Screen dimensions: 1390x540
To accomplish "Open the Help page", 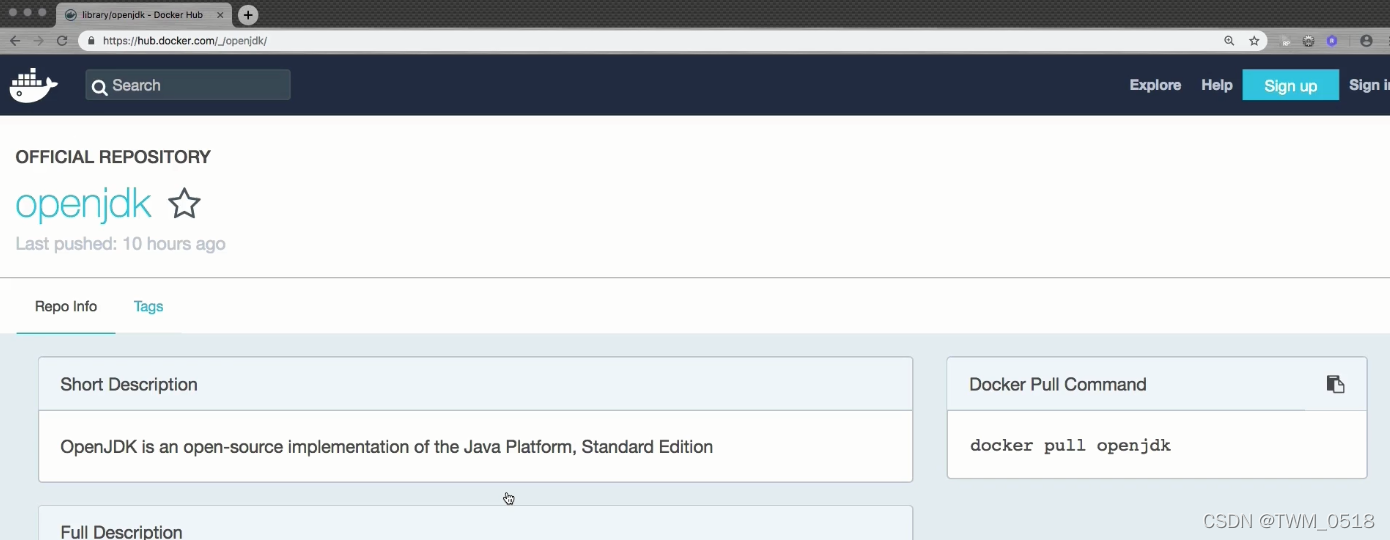I will [1216, 85].
